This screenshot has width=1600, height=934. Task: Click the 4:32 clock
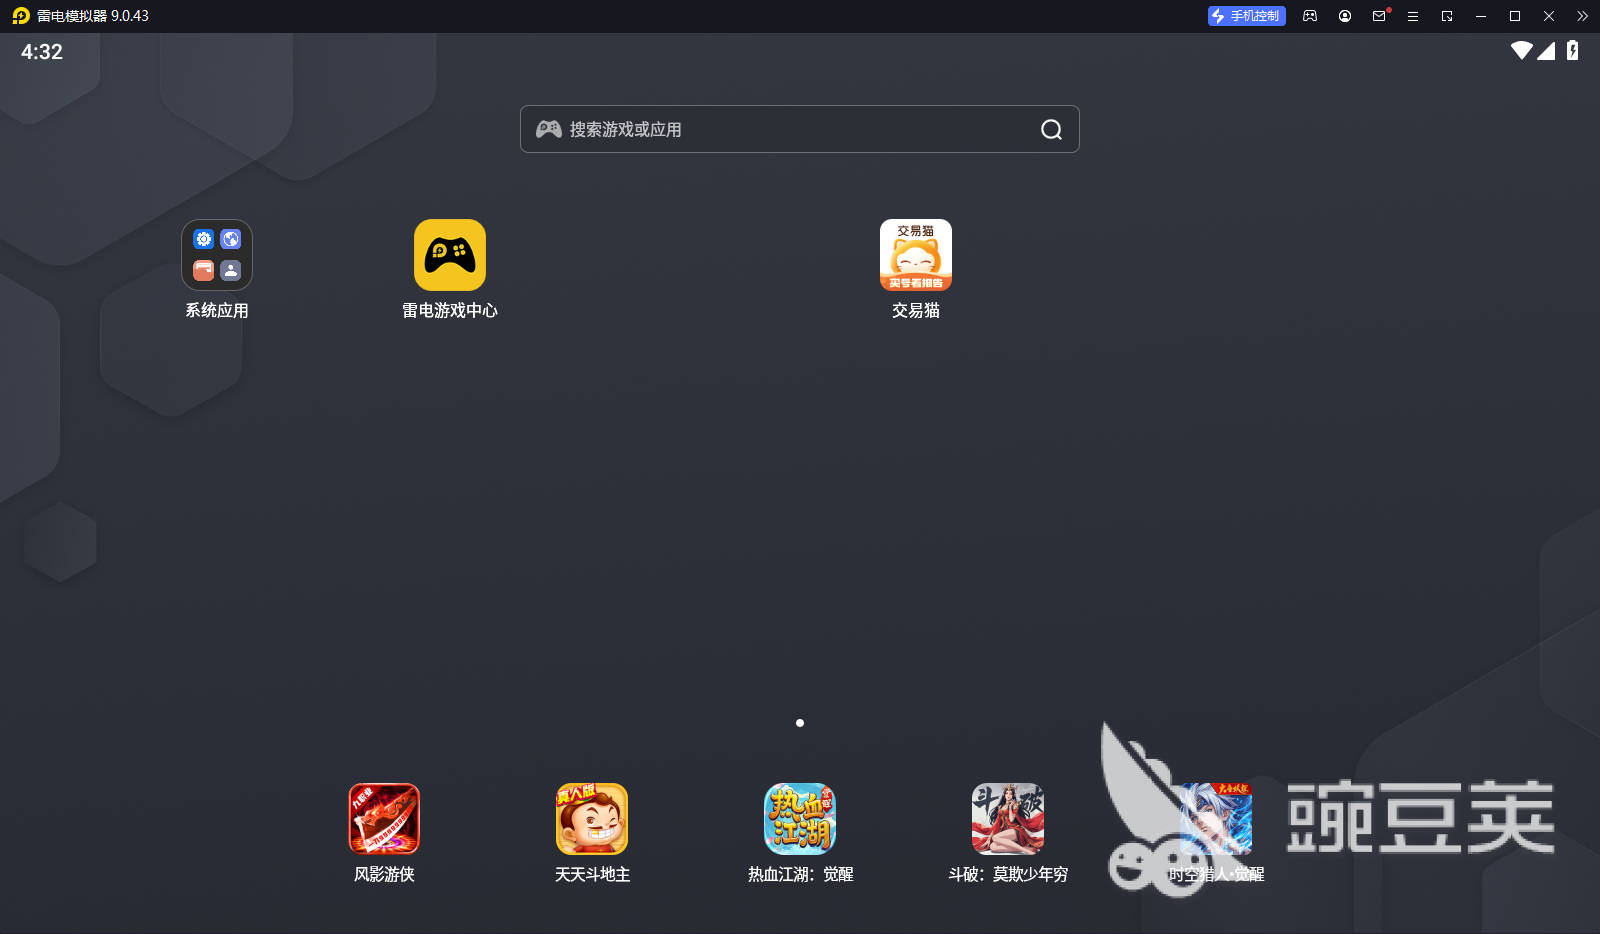point(42,52)
